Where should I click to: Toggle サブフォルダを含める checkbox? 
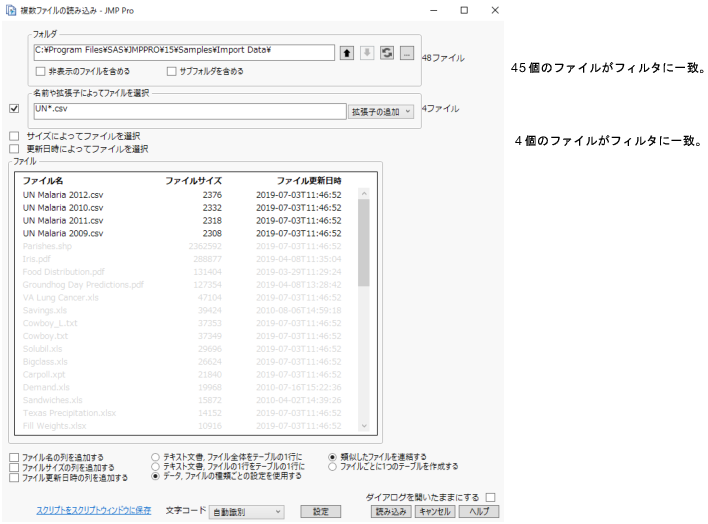pos(172,71)
